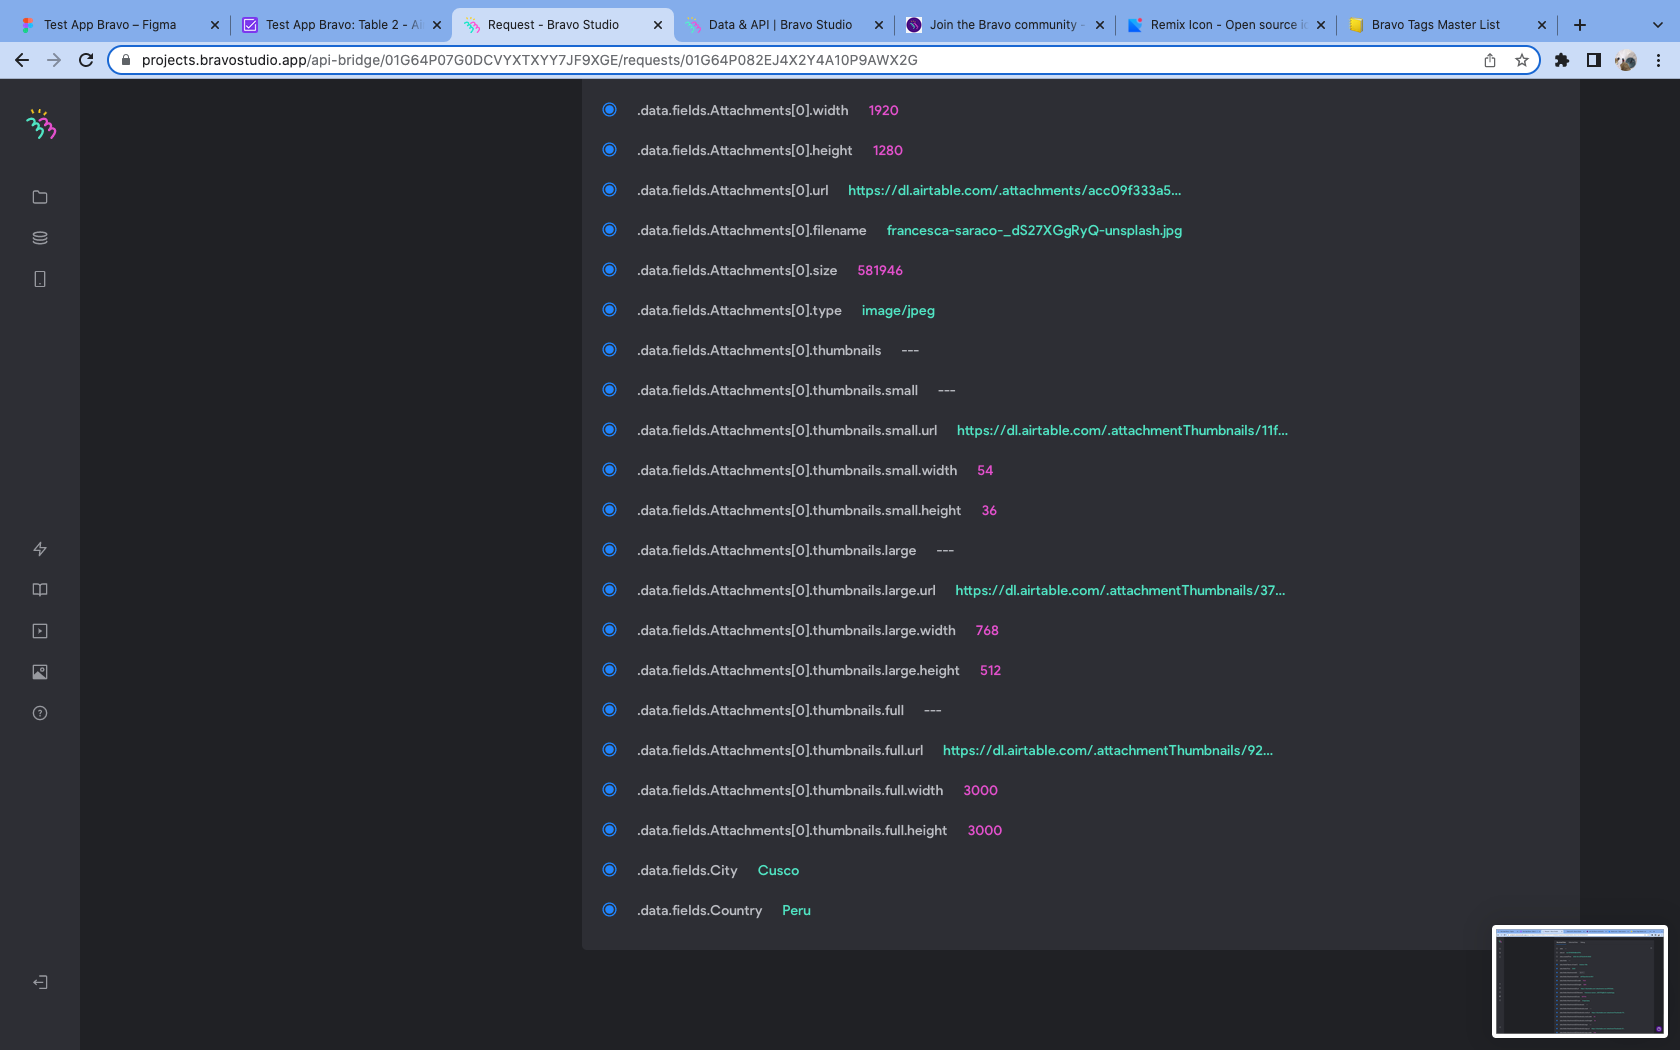
Task: Open the documentation book icon
Action: 40,590
